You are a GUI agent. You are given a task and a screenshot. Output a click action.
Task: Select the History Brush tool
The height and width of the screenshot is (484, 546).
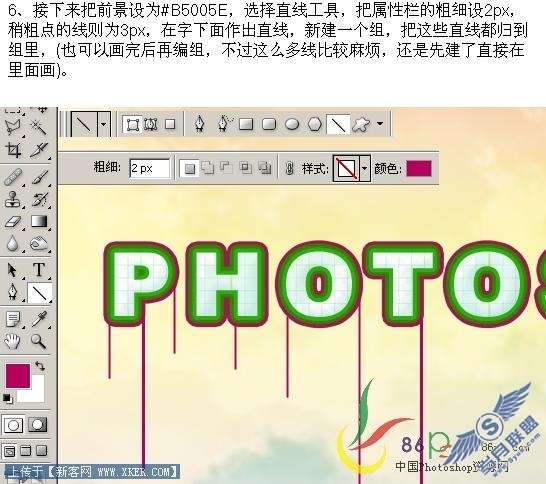pyautogui.click(x=39, y=200)
